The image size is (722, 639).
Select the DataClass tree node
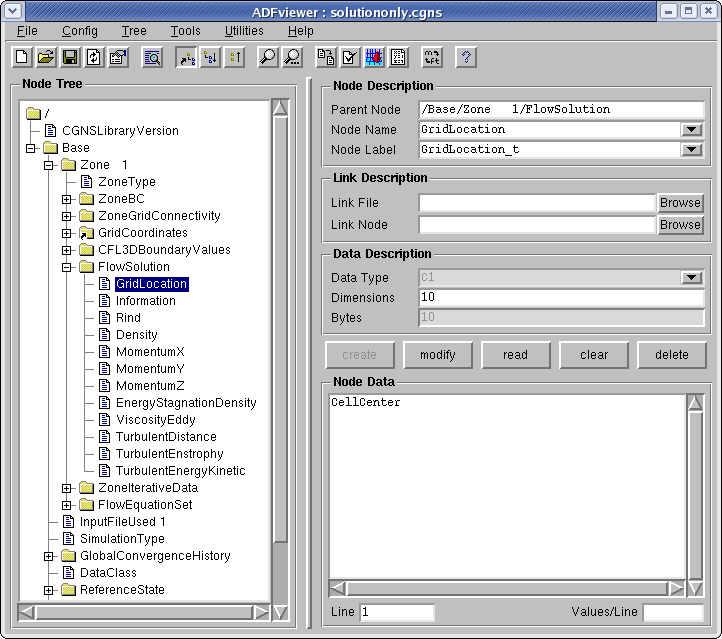[108, 573]
